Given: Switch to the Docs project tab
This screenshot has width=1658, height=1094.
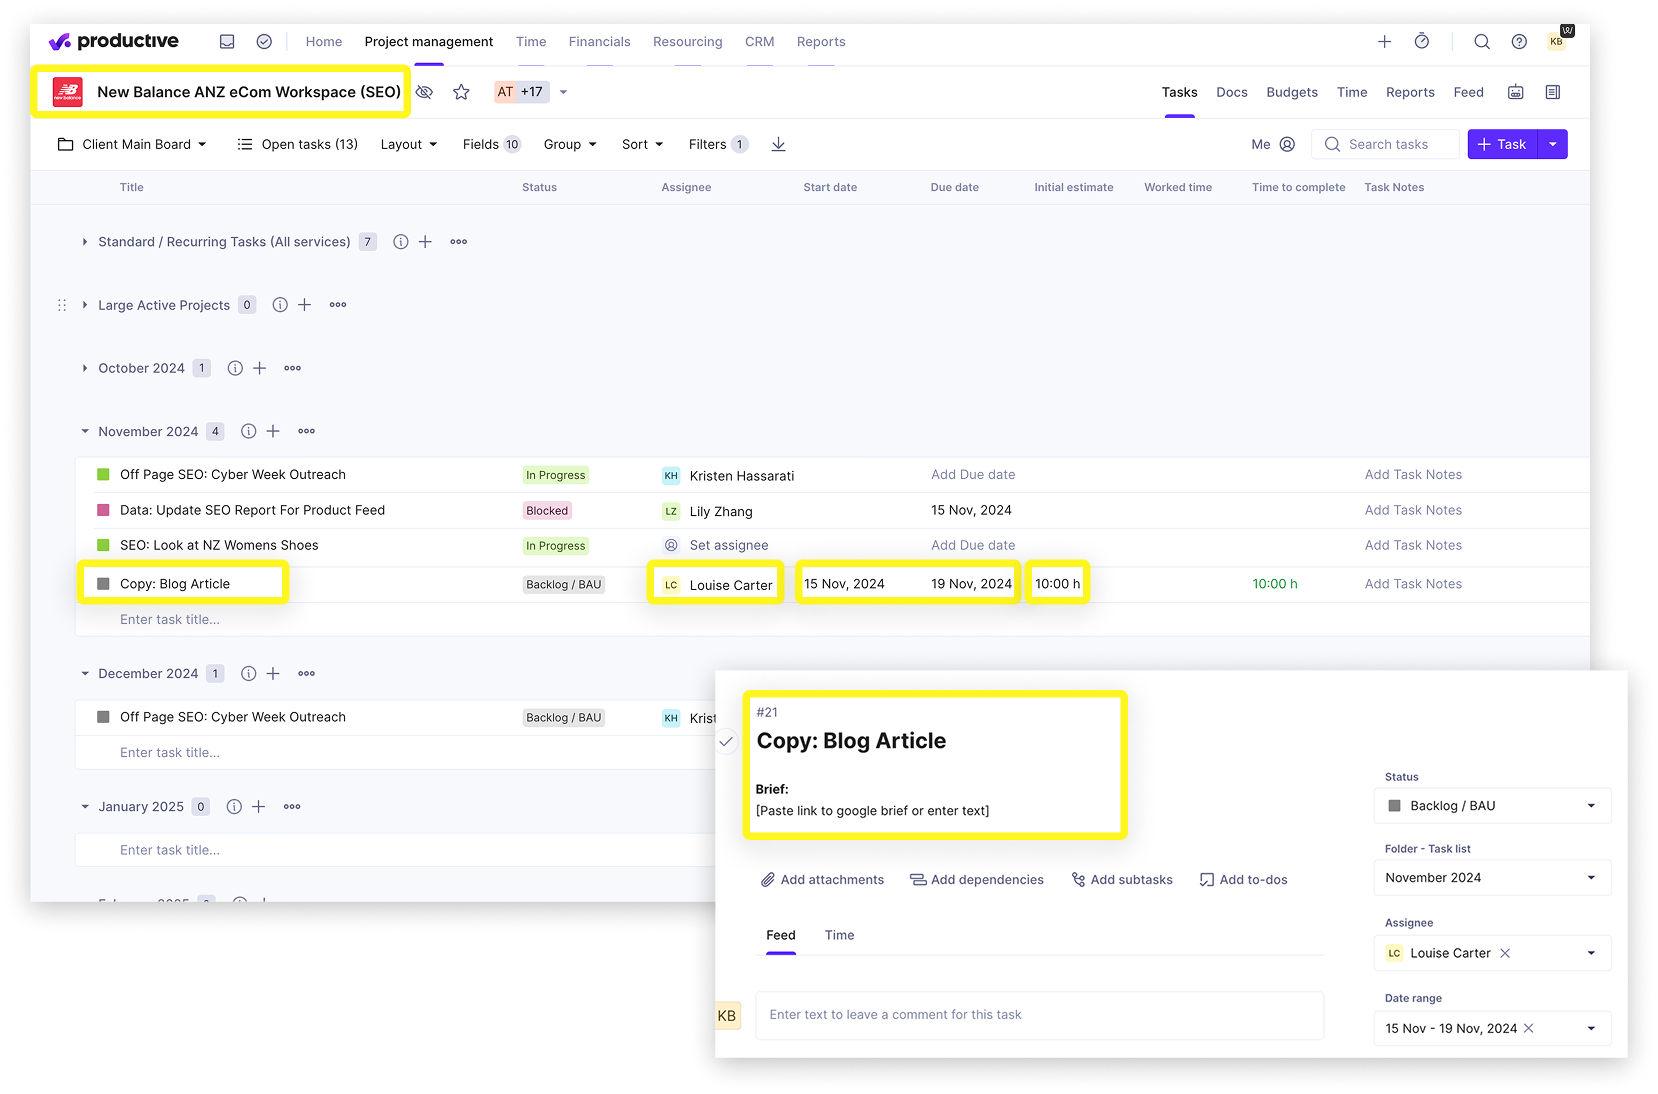Looking at the screenshot, I should coord(1231,92).
